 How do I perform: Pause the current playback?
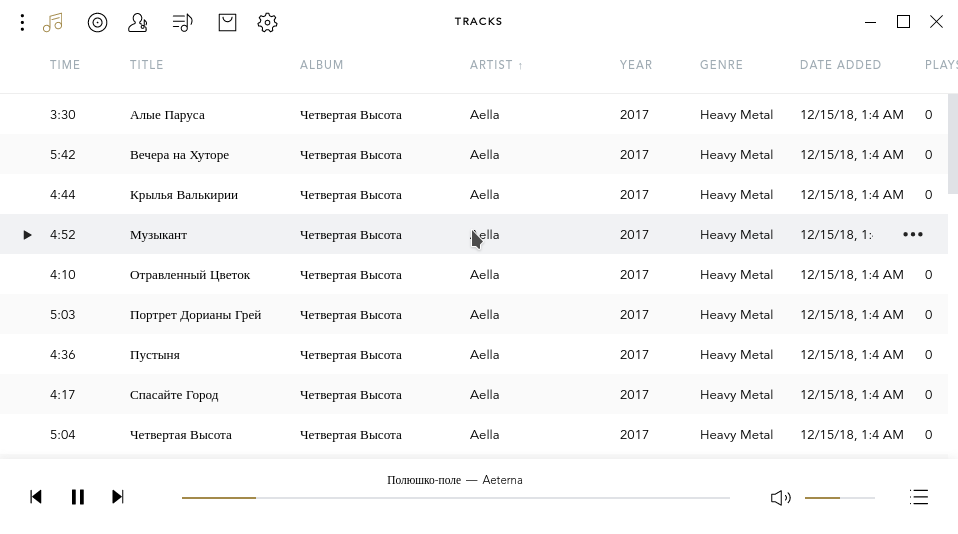coord(78,497)
